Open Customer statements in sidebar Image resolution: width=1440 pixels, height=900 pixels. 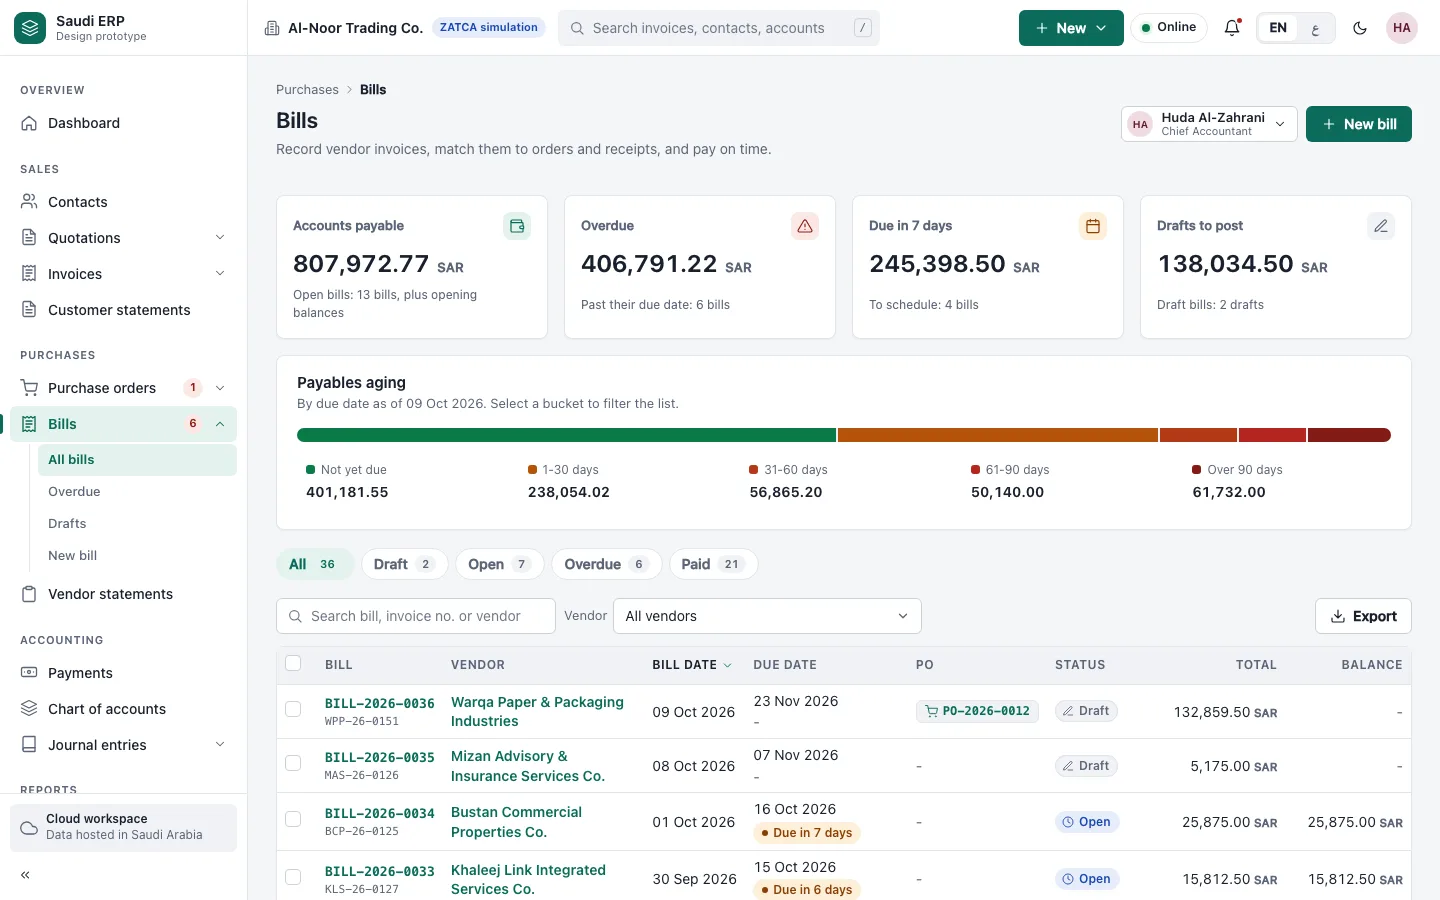pyautogui.click(x=123, y=310)
